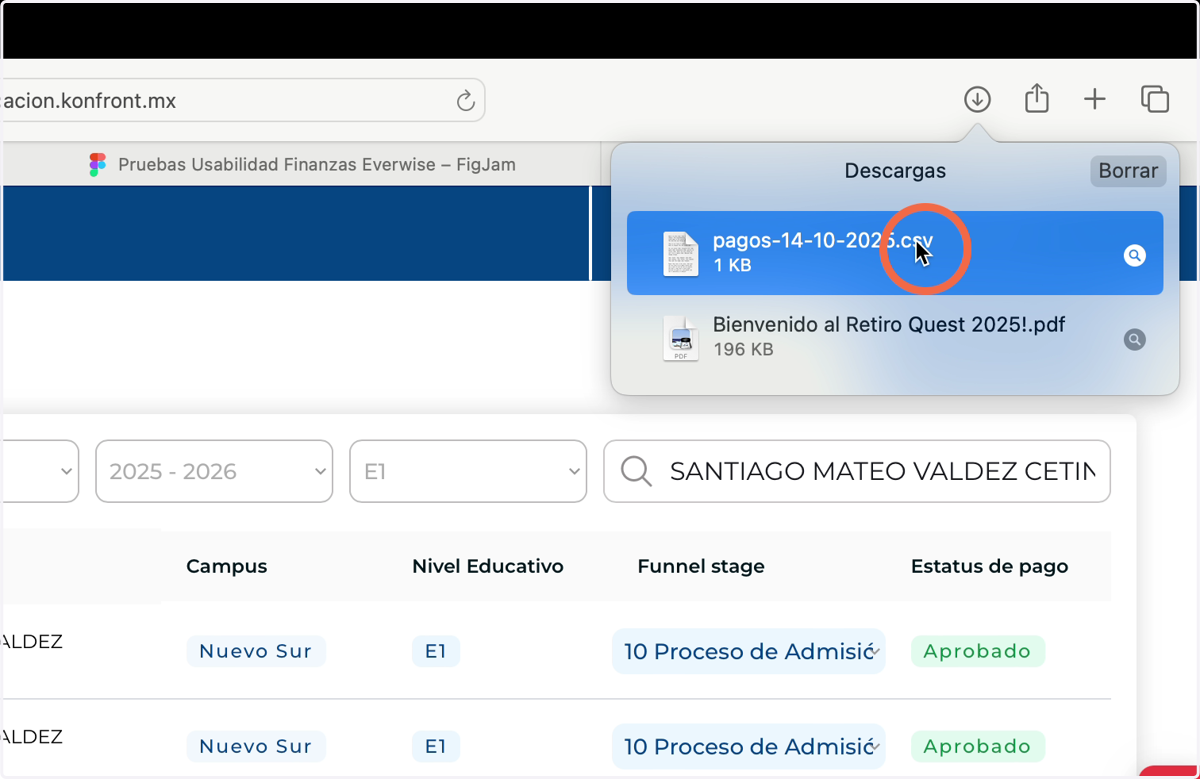Click the Descargas popover title
This screenshot has height=779, width=1200.
click(x=895, y=171)
